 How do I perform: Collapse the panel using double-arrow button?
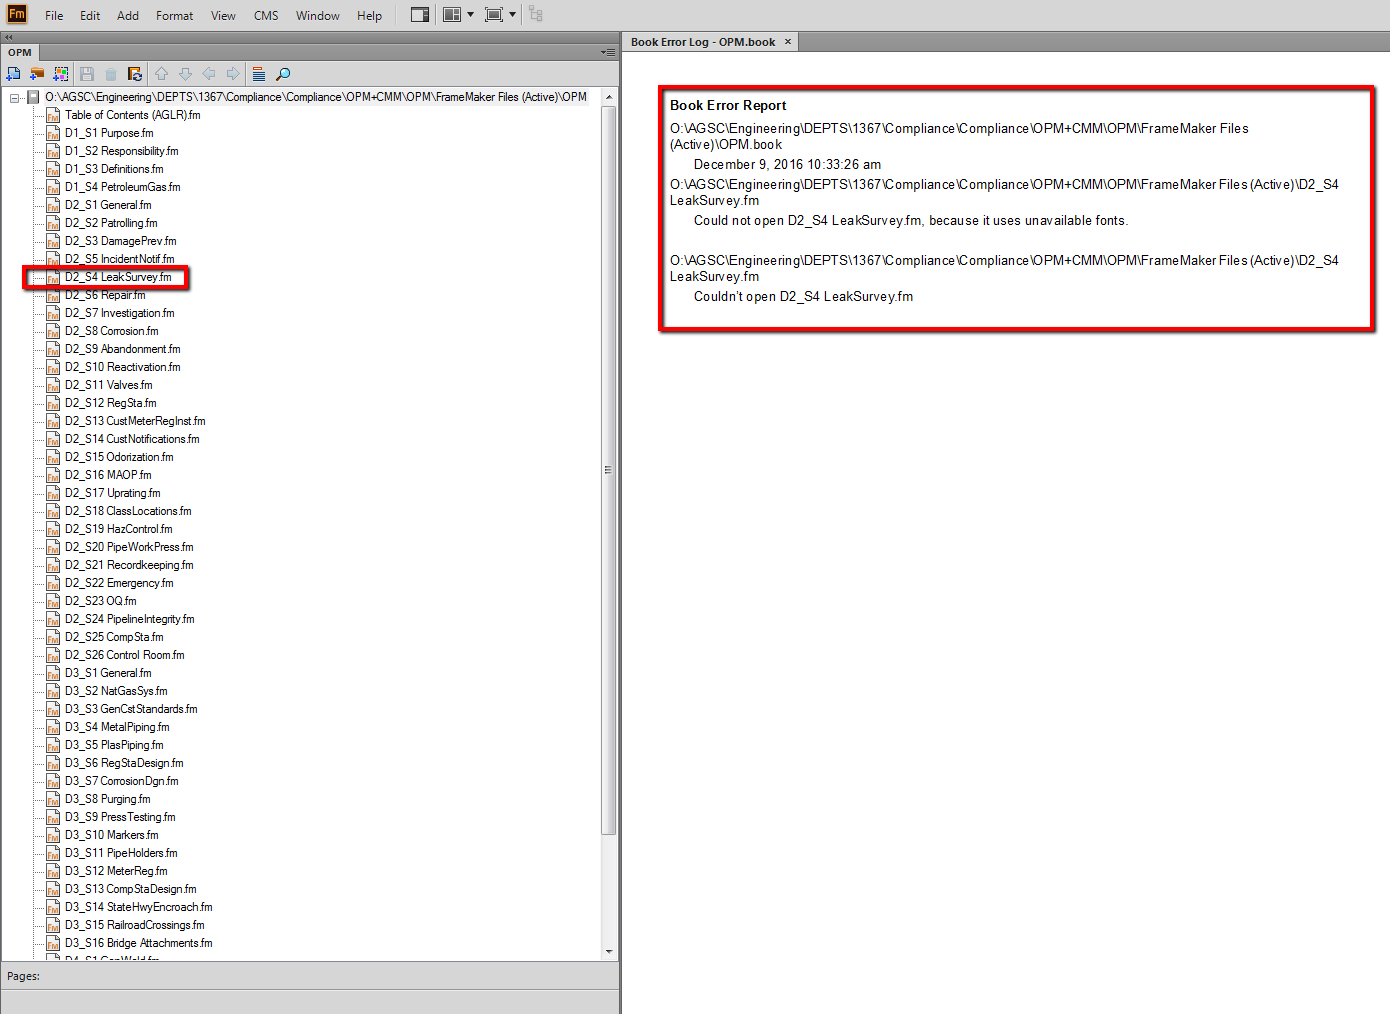click(9, 37)
